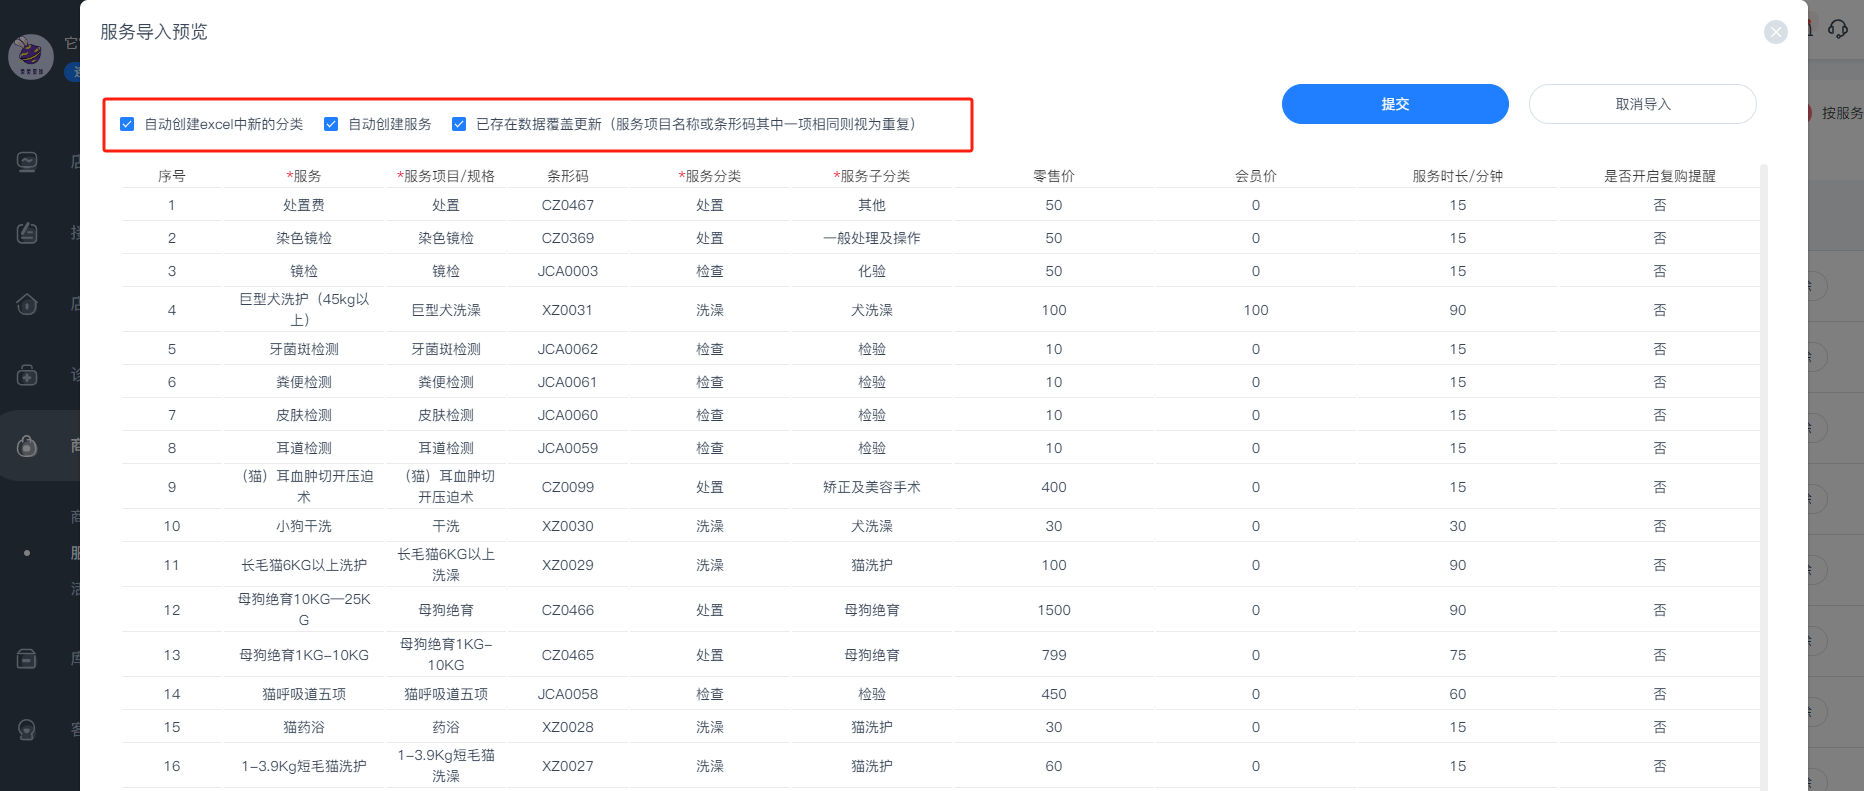1864x791 pixels.
Task: Click the notepad with pen sidebar icon
Action: point(27,233)
